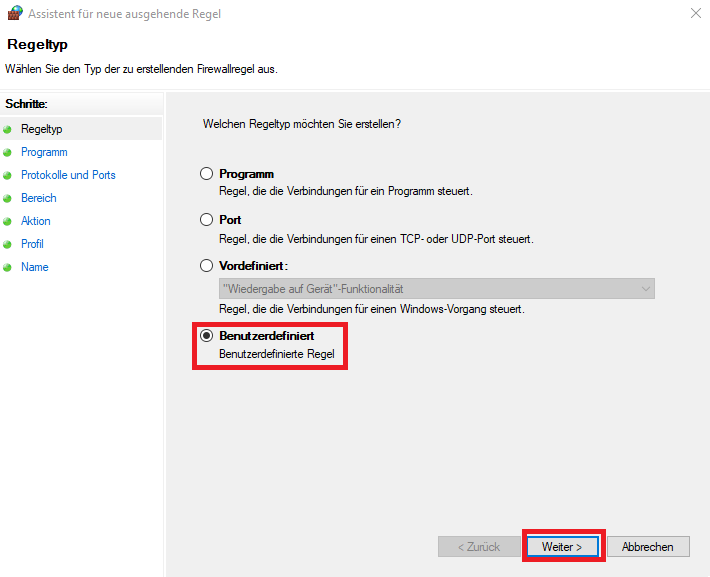The width and height of the screenshot is (710, 577).
Task: Open the Bereich step in sidebar
Action: [x=39, y=198]
